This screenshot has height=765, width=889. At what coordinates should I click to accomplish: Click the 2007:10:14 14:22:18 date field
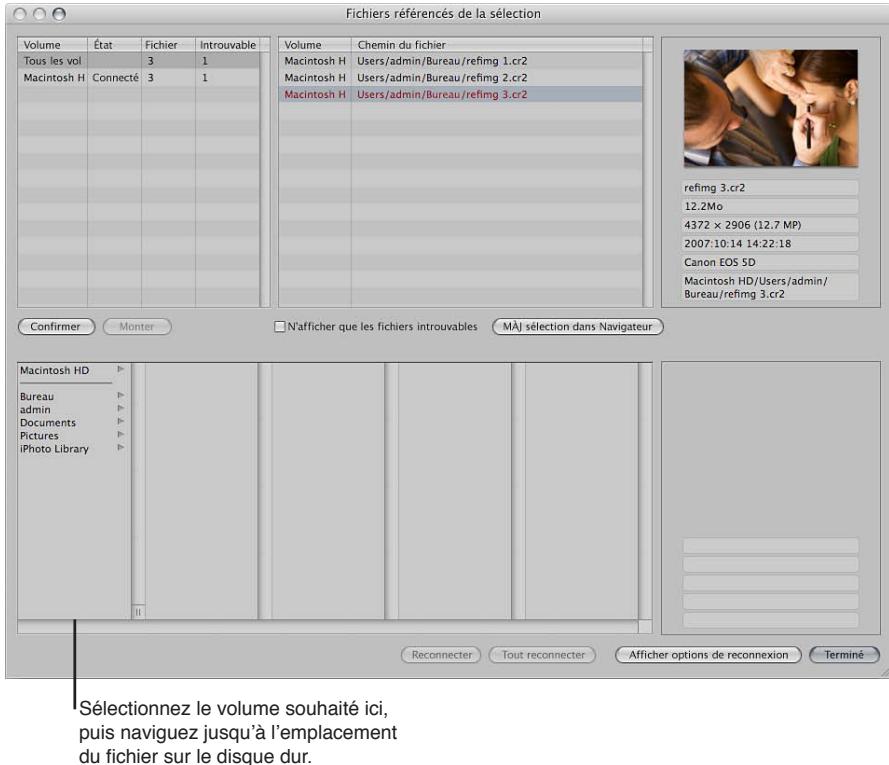point(771,244)
